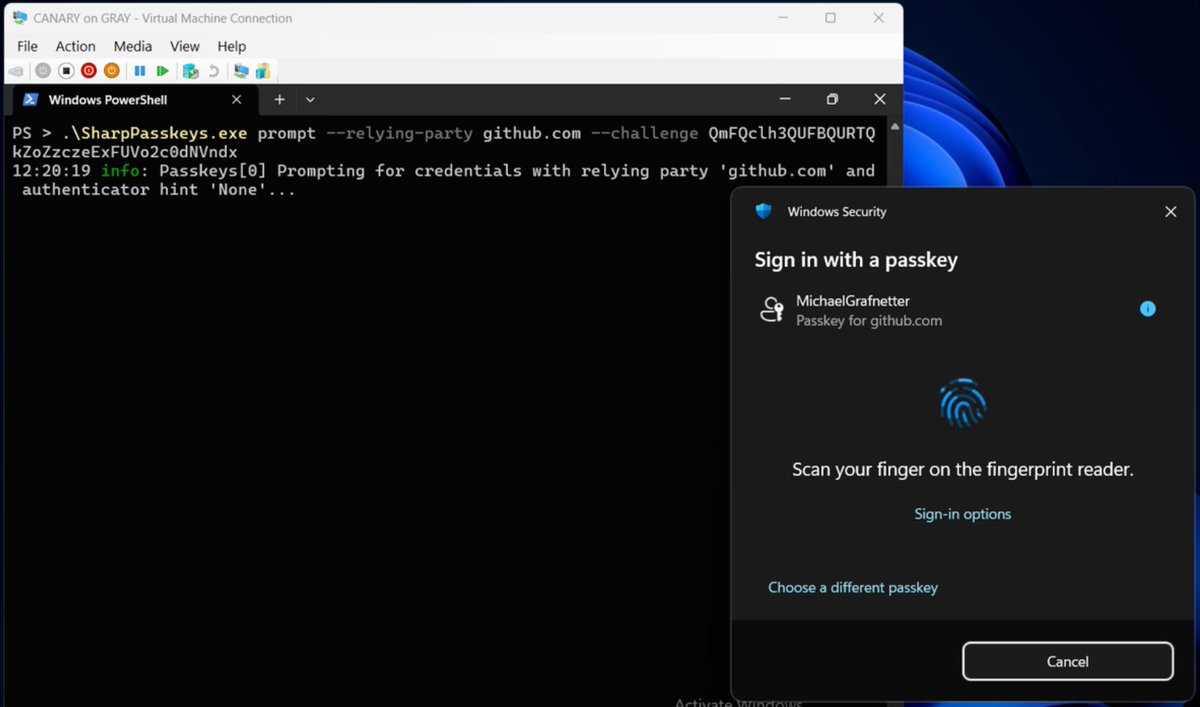Click the terminal vertical scrollbar up arrow

895,127
